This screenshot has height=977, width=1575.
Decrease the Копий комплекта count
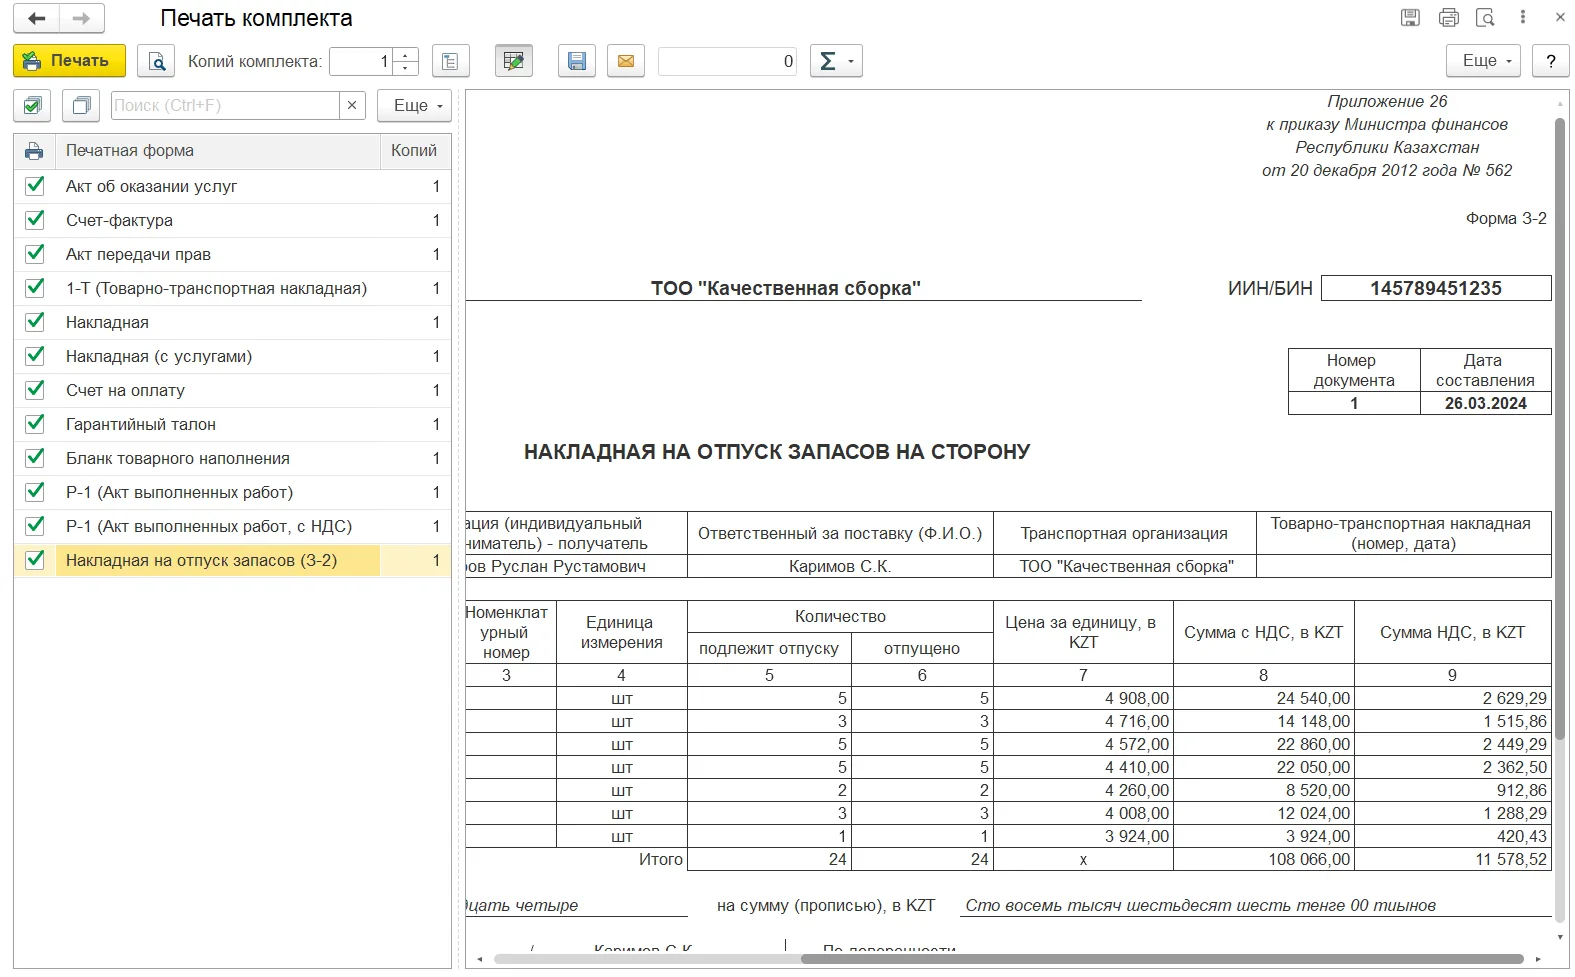pos(405,68)
